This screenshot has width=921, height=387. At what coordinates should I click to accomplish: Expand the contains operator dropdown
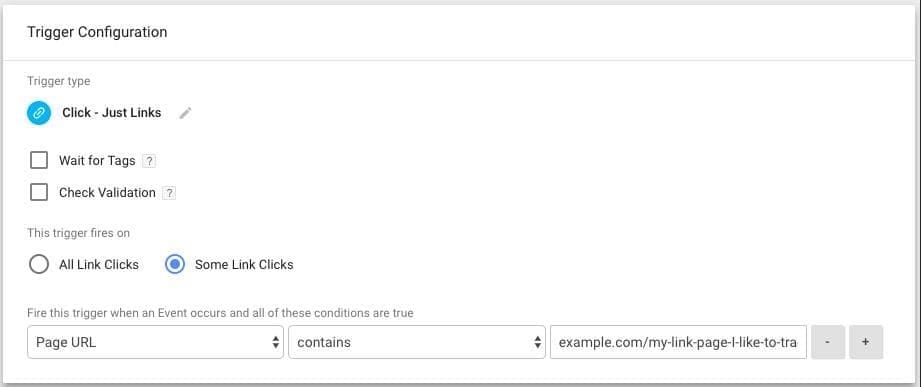(x=417, y=342)
